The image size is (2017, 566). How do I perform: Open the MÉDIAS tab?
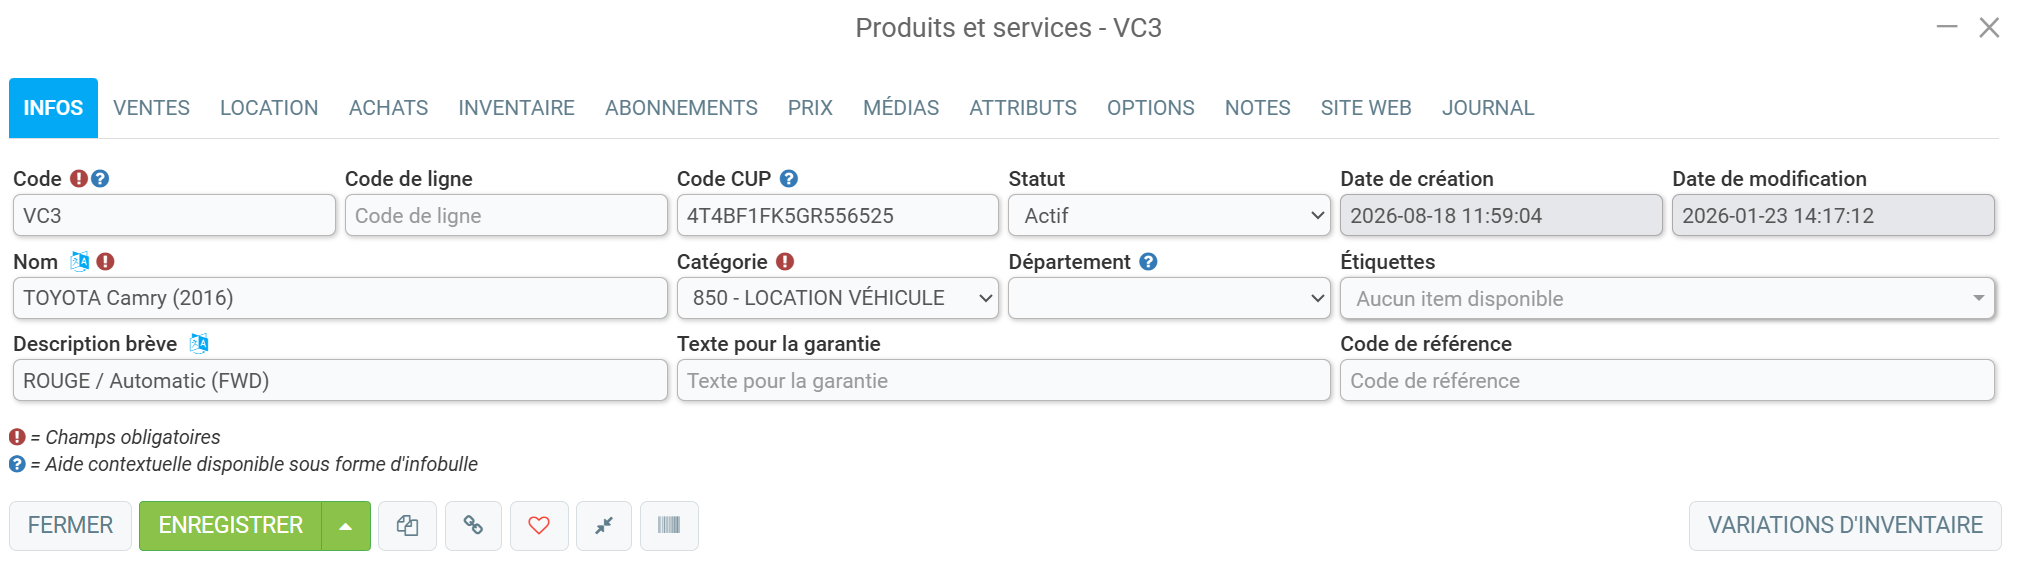pyautogui.click(x=901, y=108)
